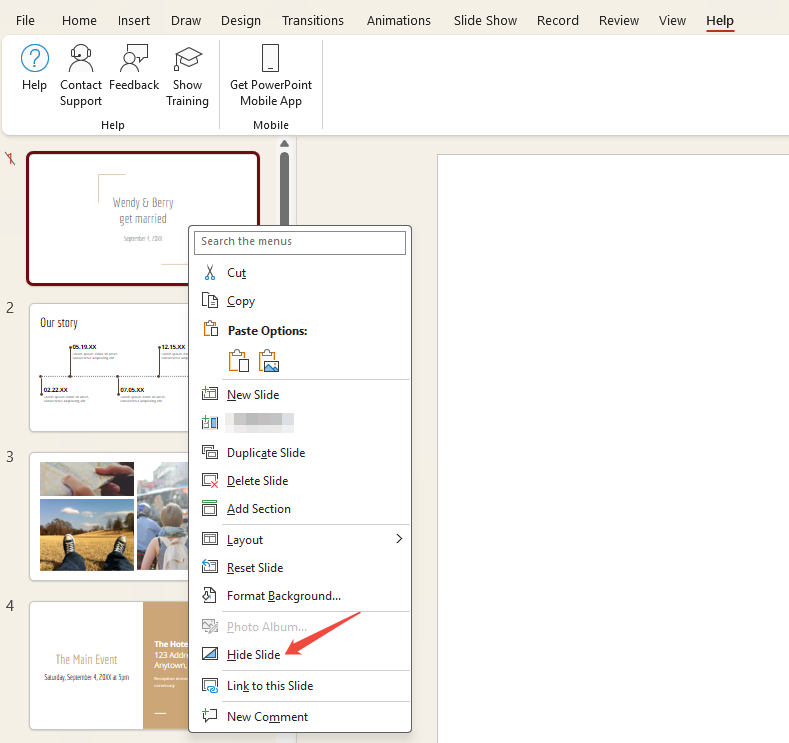Choose paste as Picture option
The width and height of the screenshot is (789, 743).
[269, 361]
